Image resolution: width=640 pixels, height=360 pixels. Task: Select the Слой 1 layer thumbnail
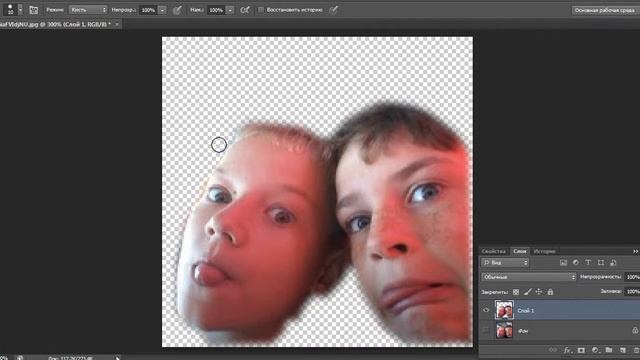click(504, 310)
